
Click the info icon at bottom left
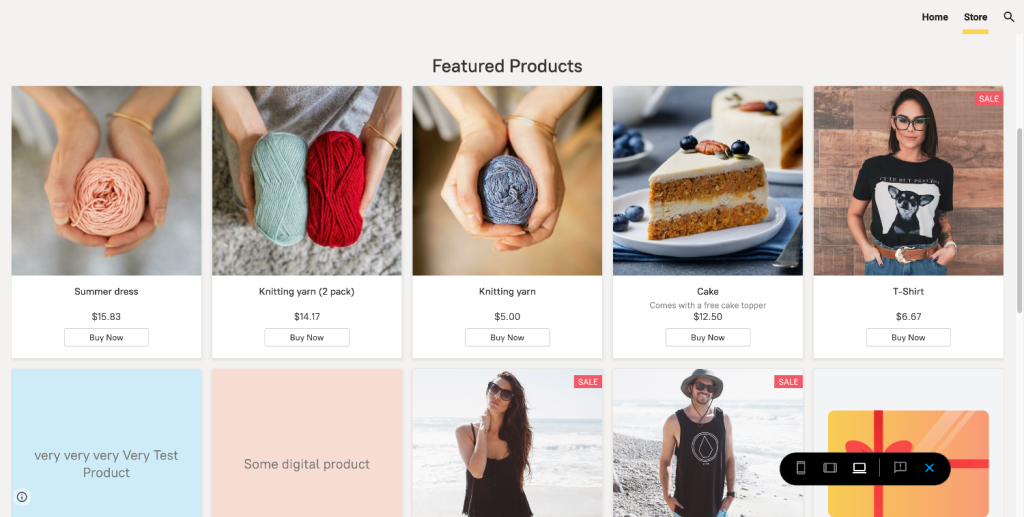[22, 497]
